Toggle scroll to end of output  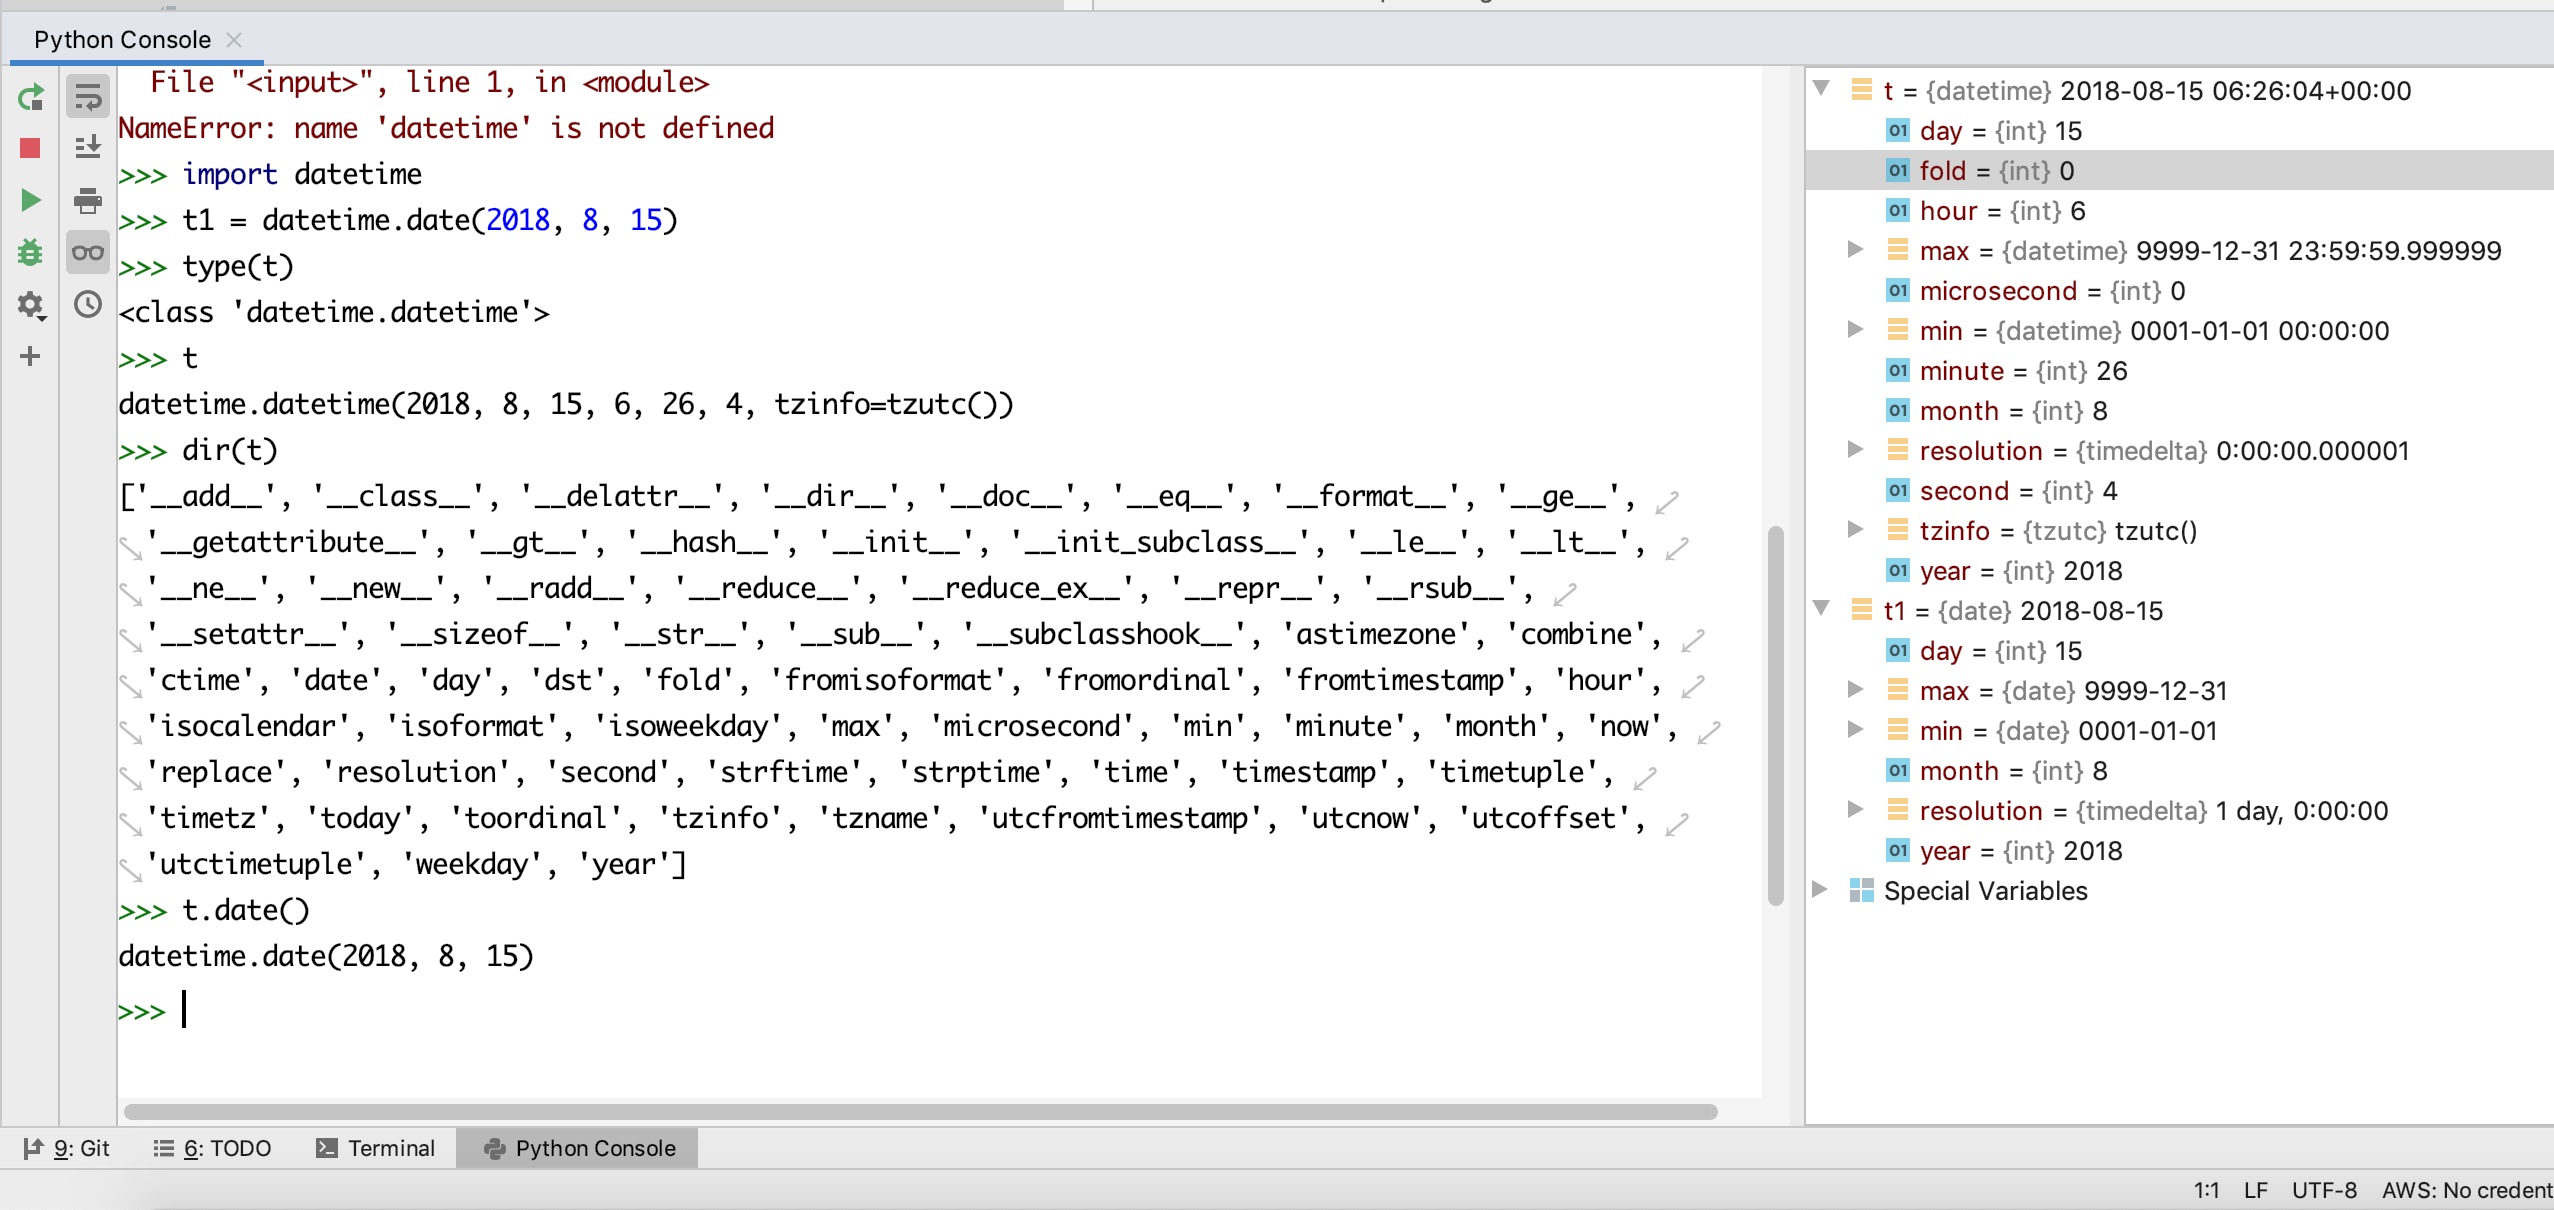pos(88,148)
